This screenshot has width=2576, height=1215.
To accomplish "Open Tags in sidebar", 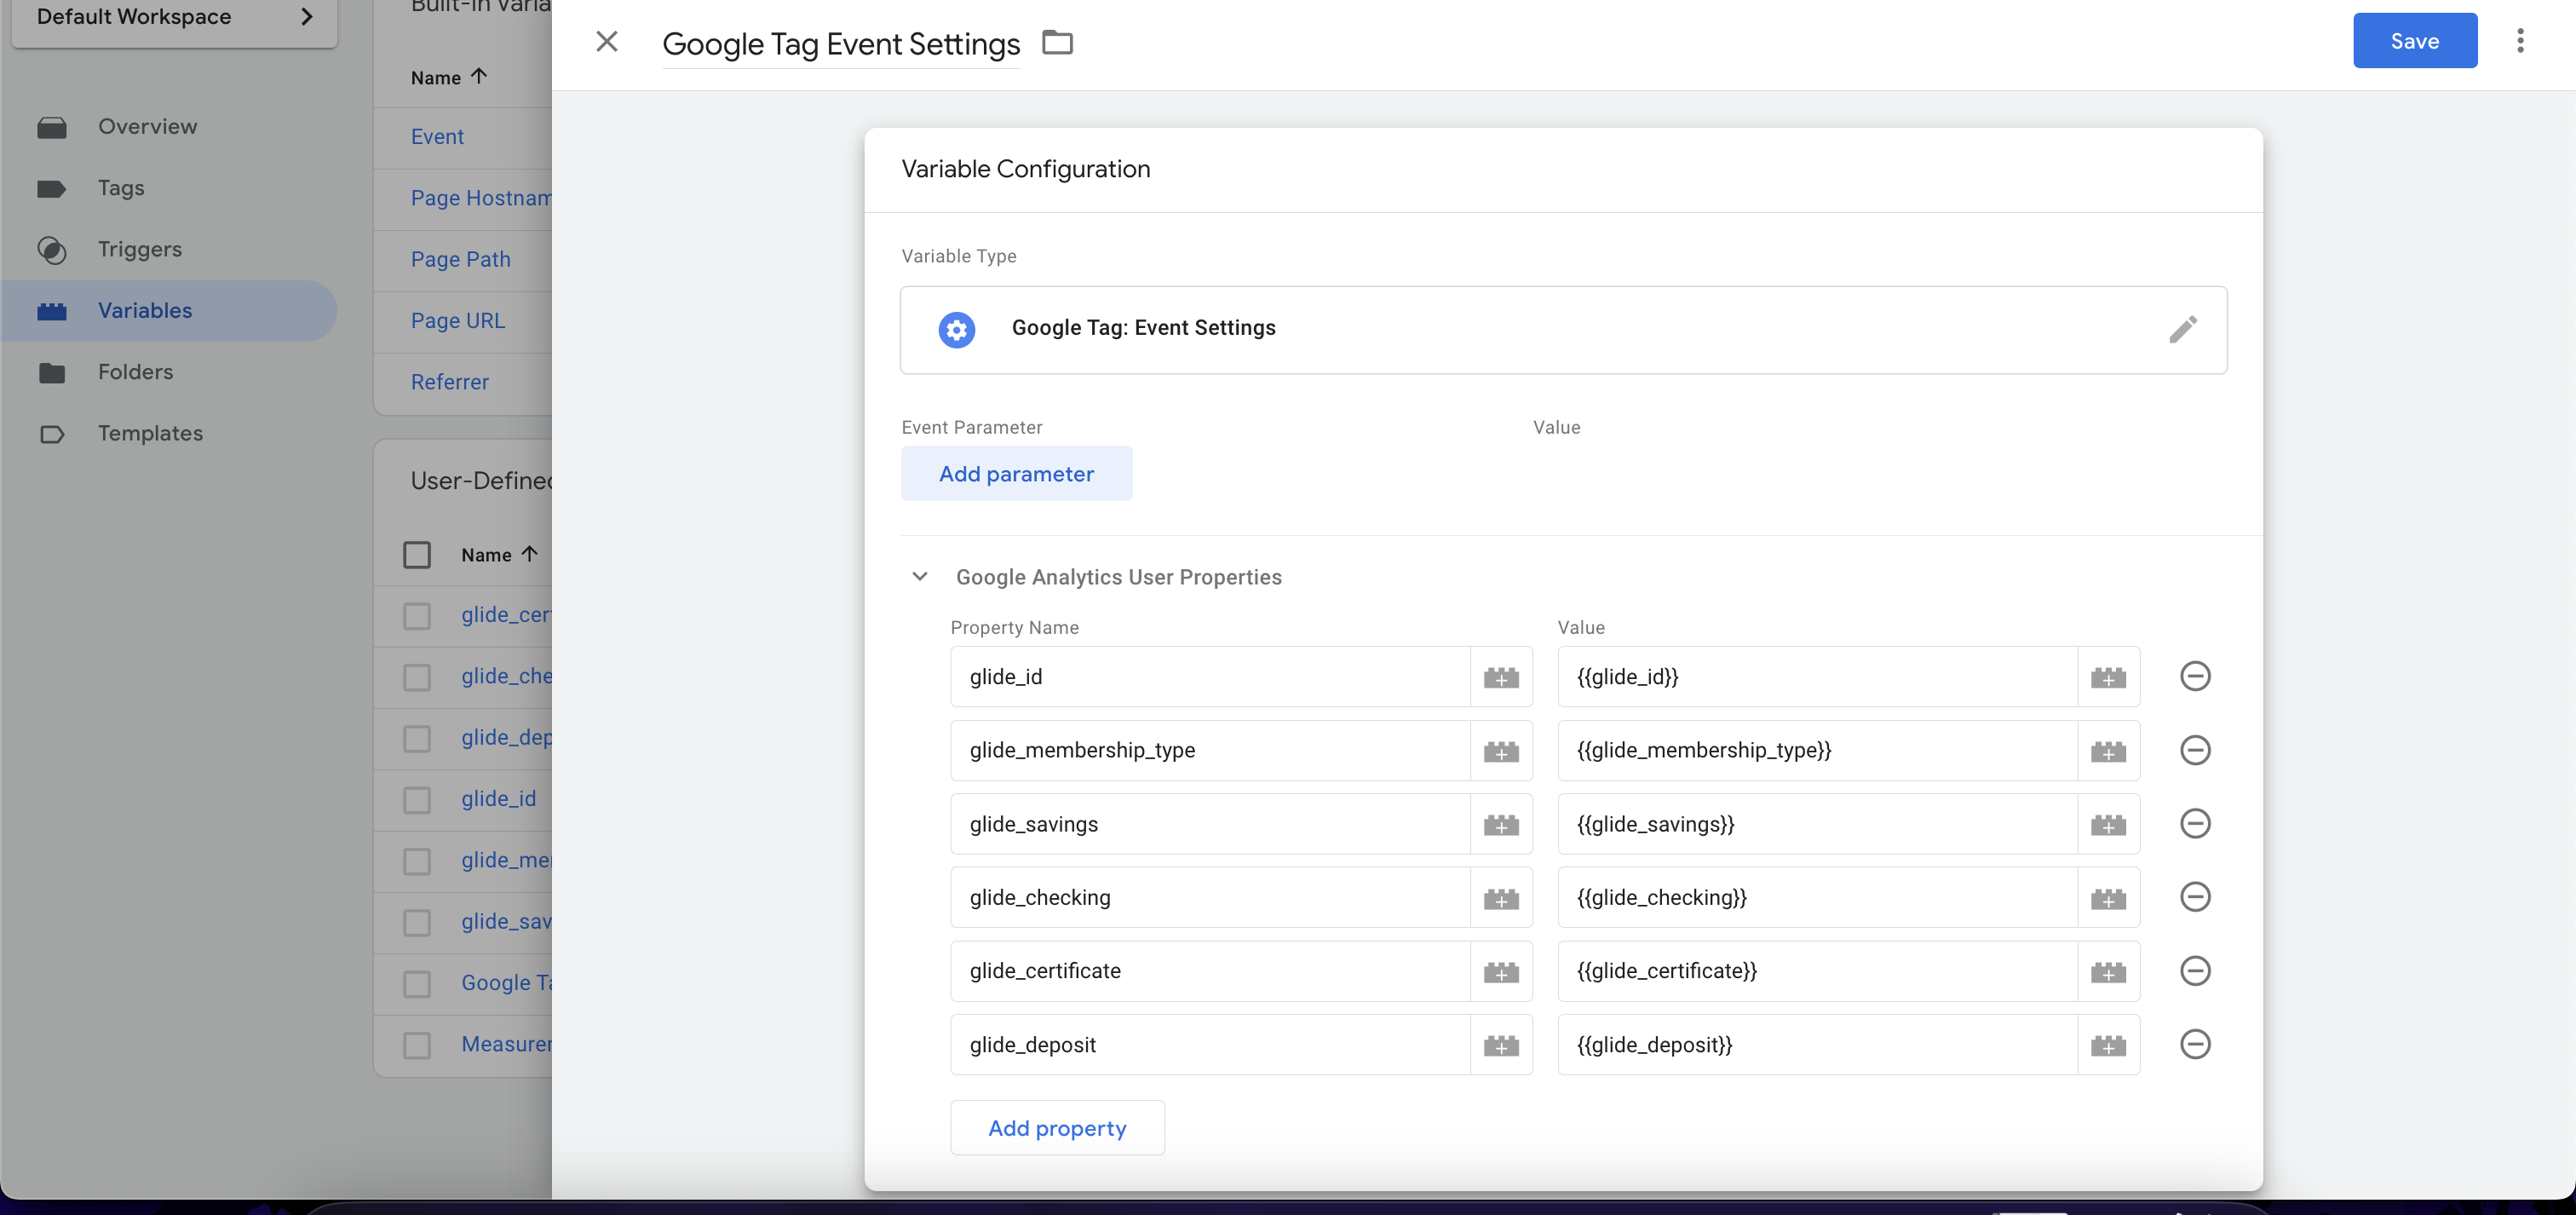I will point(121,188).
